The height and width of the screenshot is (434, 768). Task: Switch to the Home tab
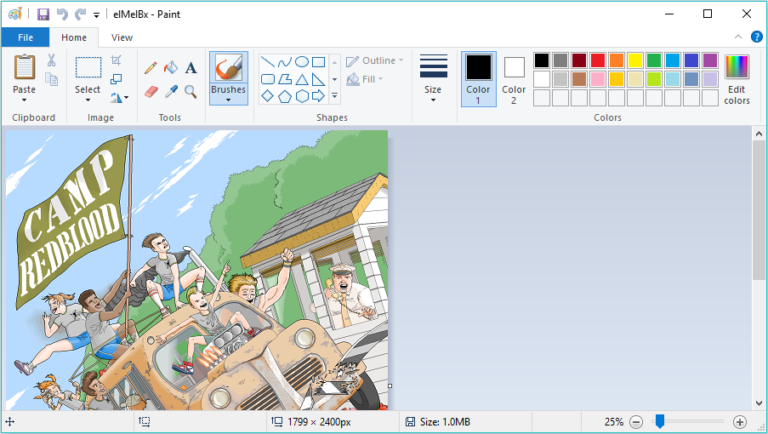tap(74, 37)
